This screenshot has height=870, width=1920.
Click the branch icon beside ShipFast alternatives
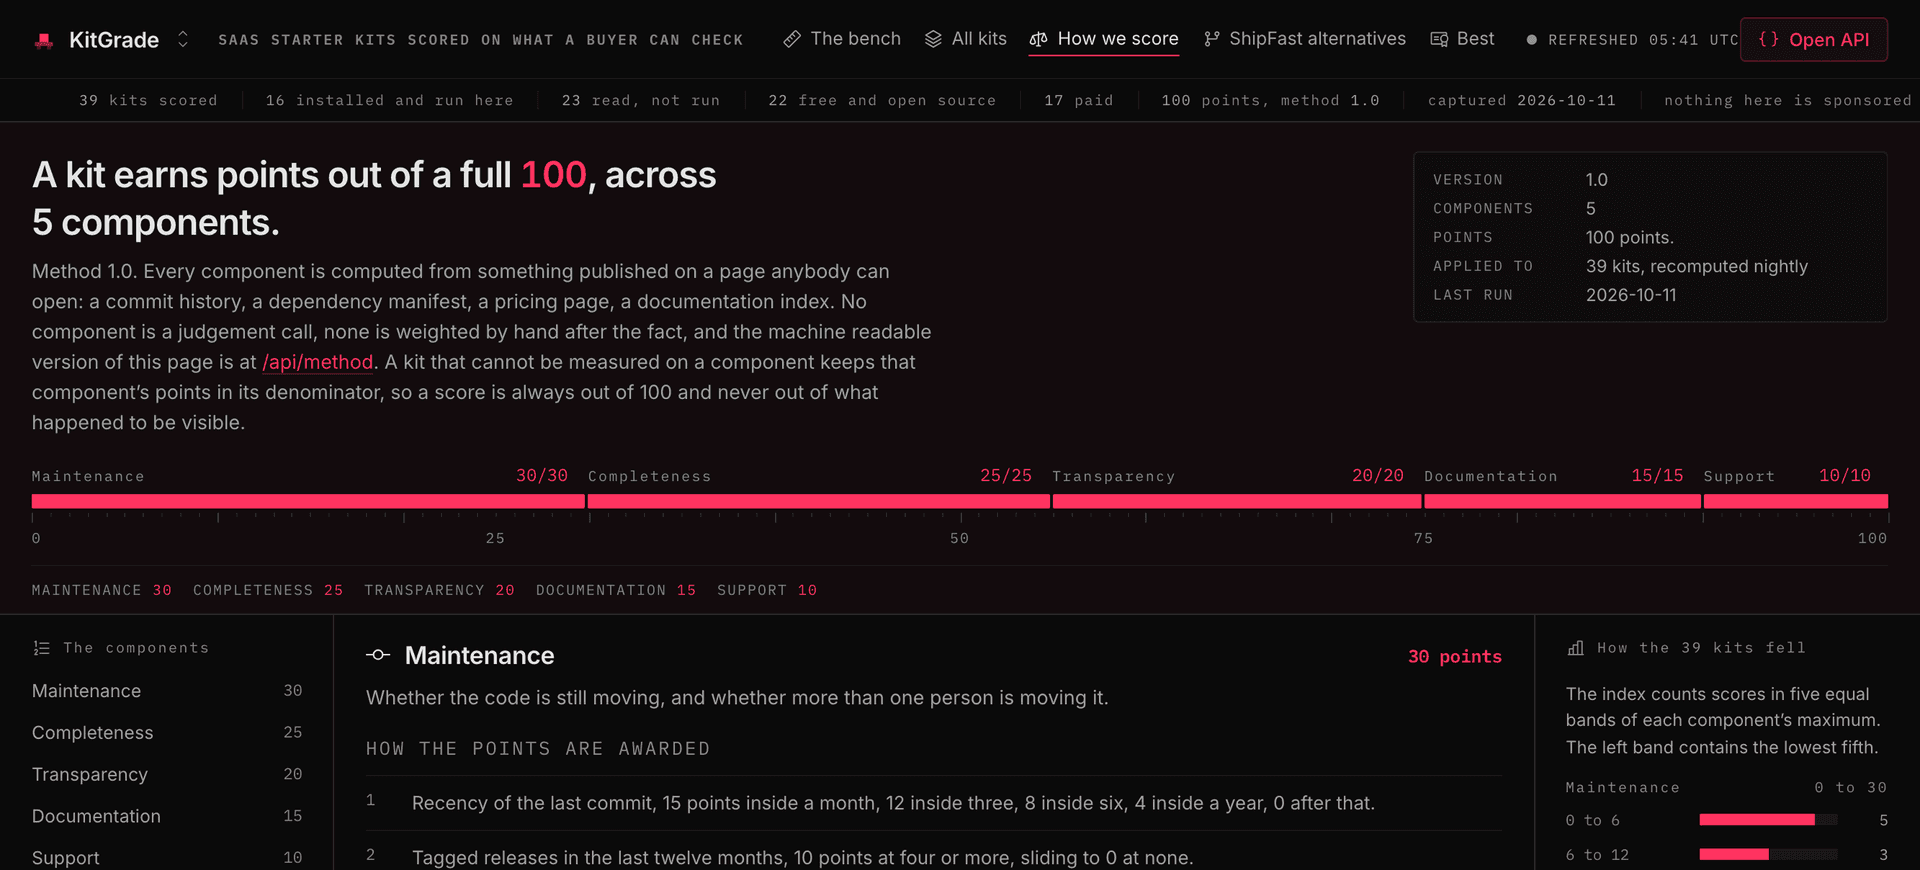point(1212,39)
